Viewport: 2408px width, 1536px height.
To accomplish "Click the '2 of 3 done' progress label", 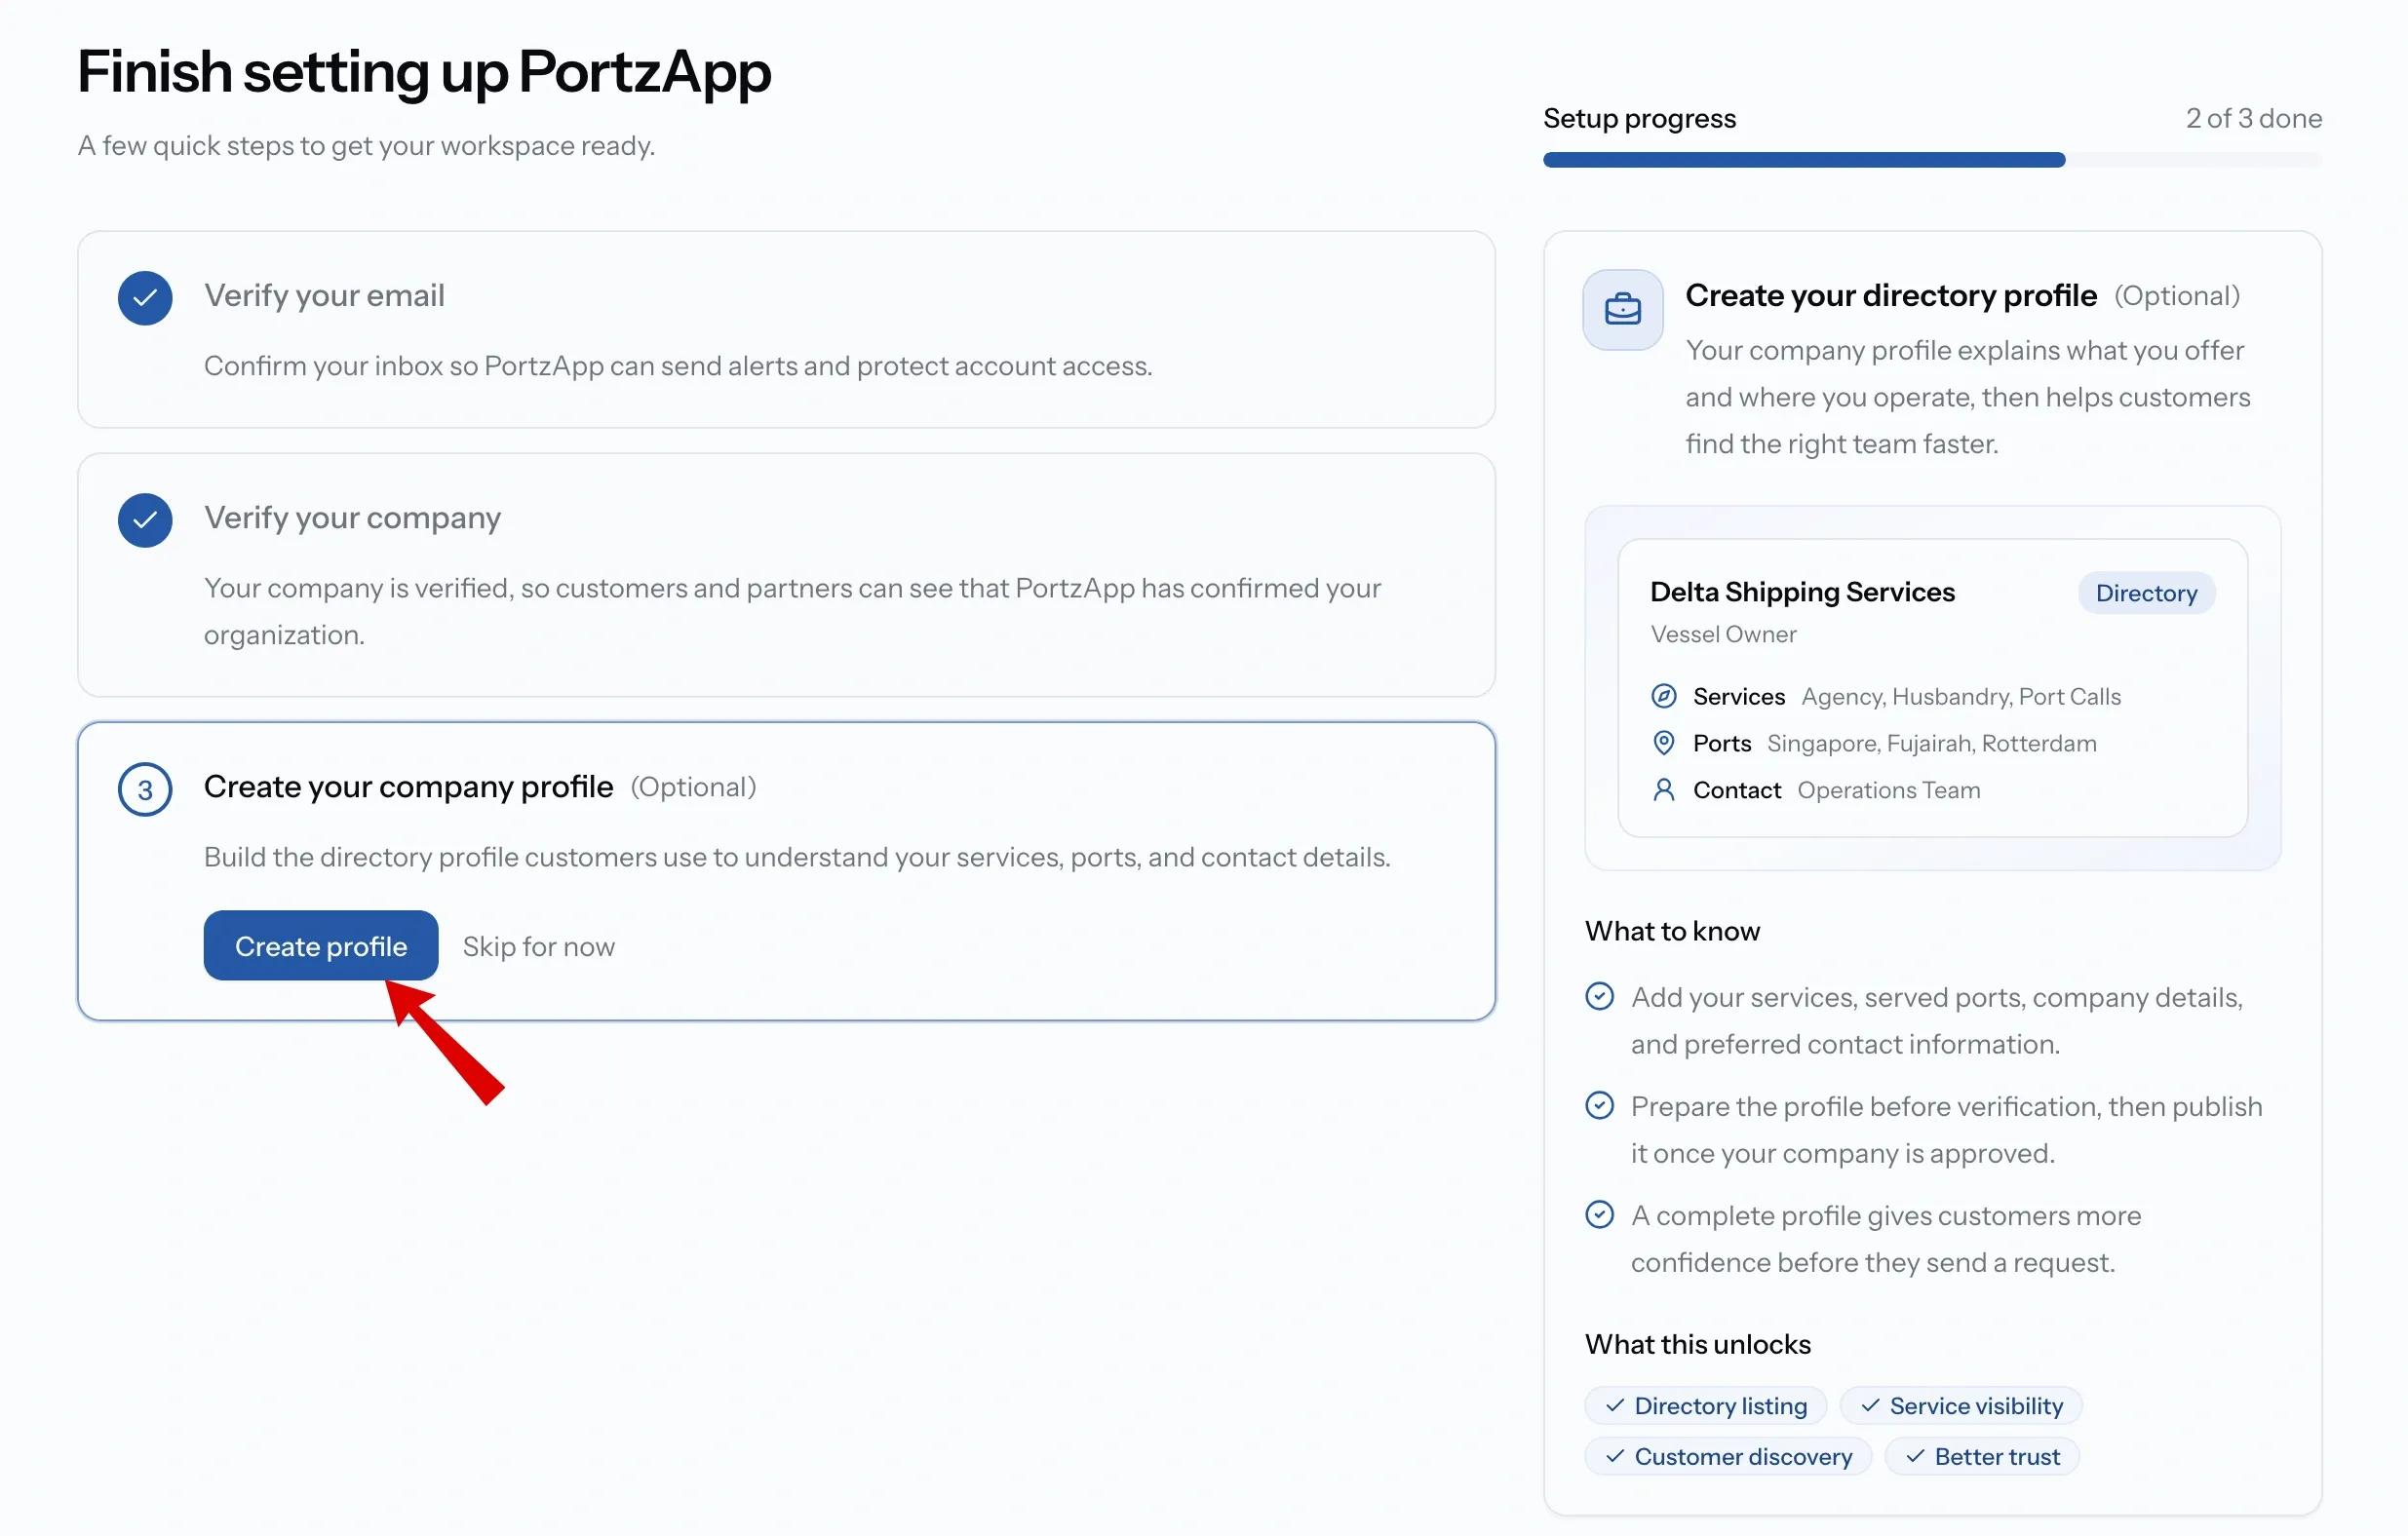I will (2253, 118).
